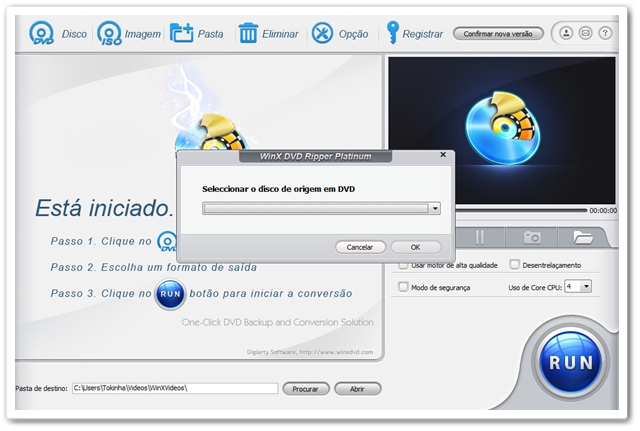Click the video preview thumbnail
This screenshot has width=640, height=431.
(502, 130)
